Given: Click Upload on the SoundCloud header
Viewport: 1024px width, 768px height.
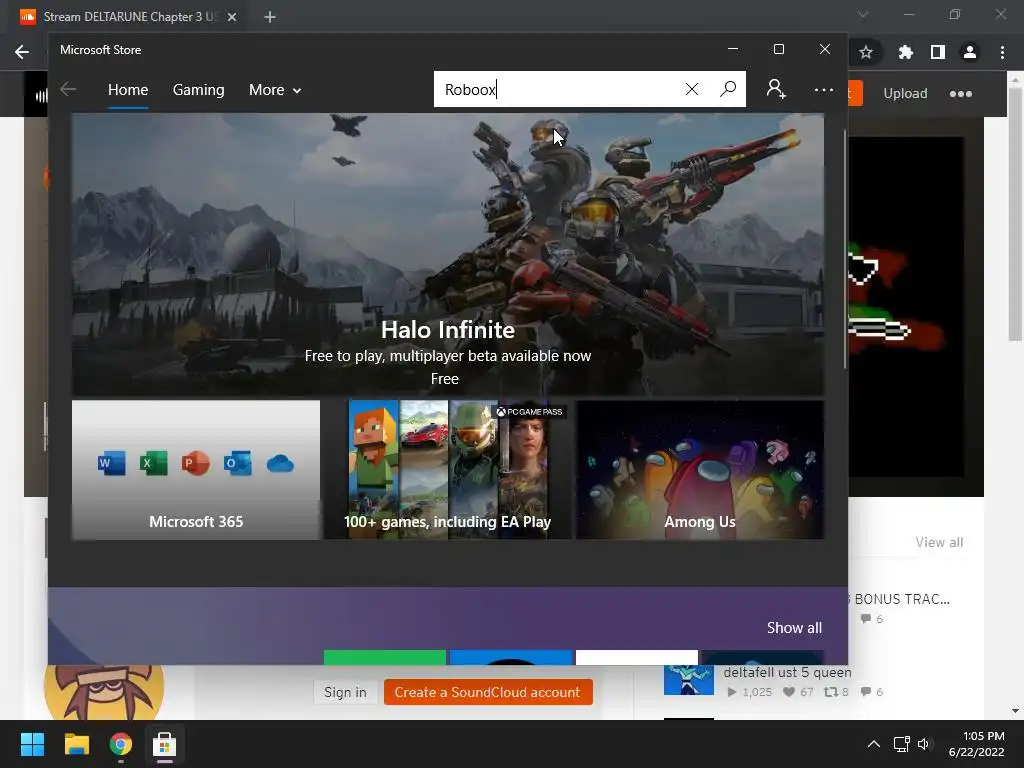Looking at the screenshot, I should [x=905, y=93].
